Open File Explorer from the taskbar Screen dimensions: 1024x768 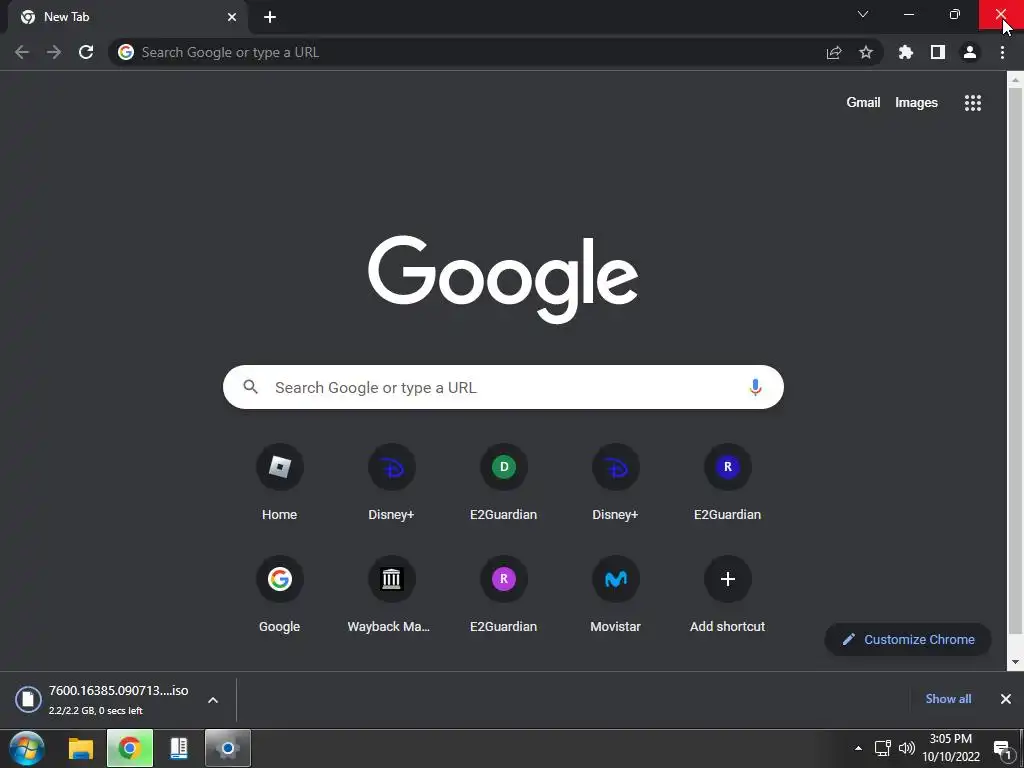point(81,748)
